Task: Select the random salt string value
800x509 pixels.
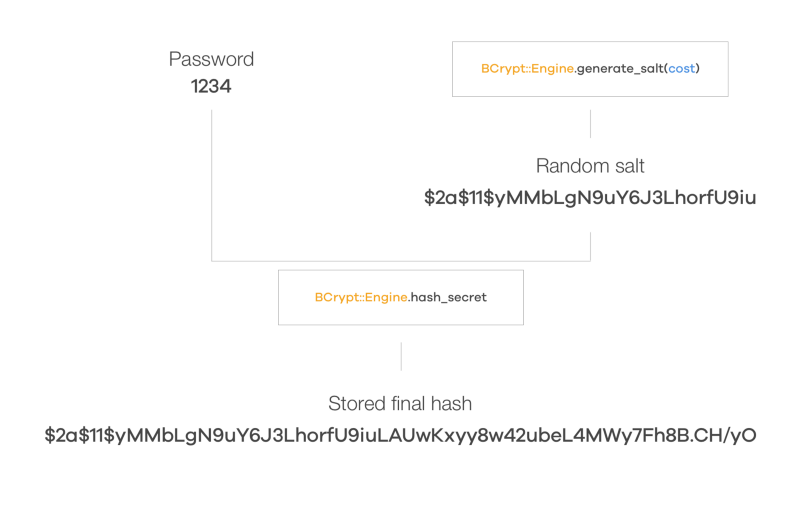Action: (590, 198)
